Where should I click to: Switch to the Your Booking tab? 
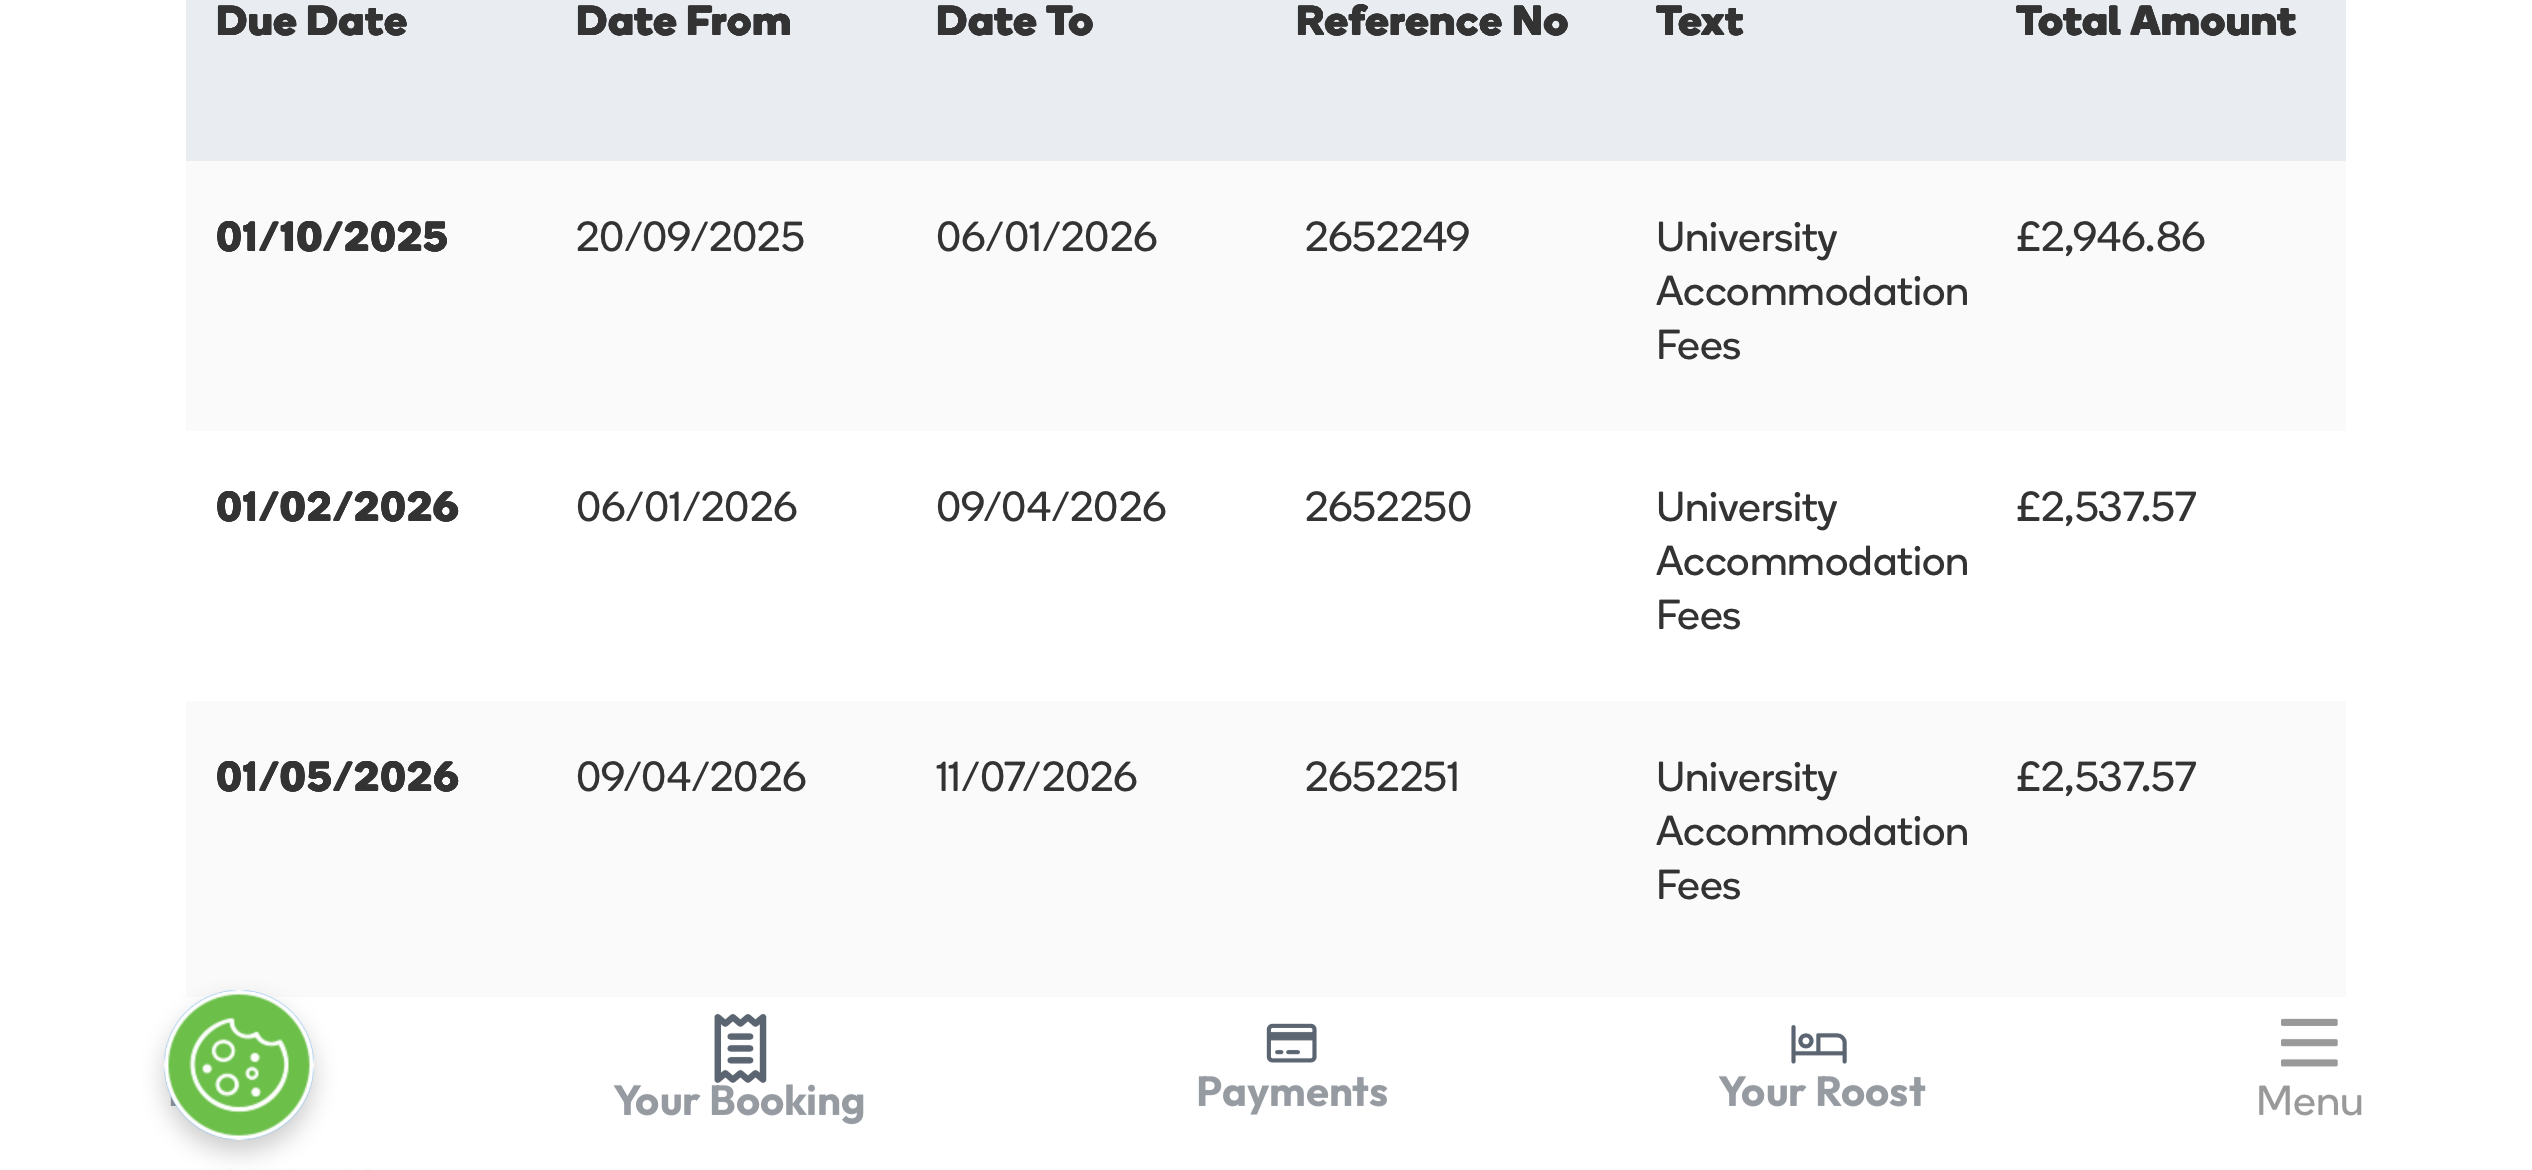(739, 1101)
